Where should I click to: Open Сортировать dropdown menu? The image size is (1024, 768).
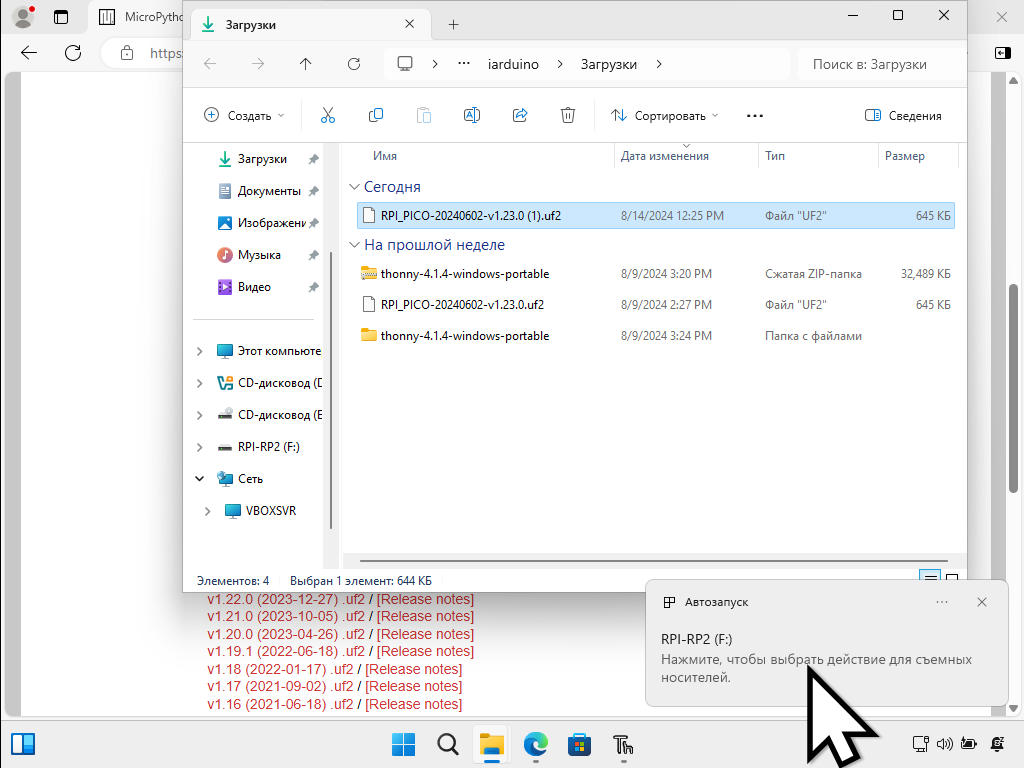[664, 116]
